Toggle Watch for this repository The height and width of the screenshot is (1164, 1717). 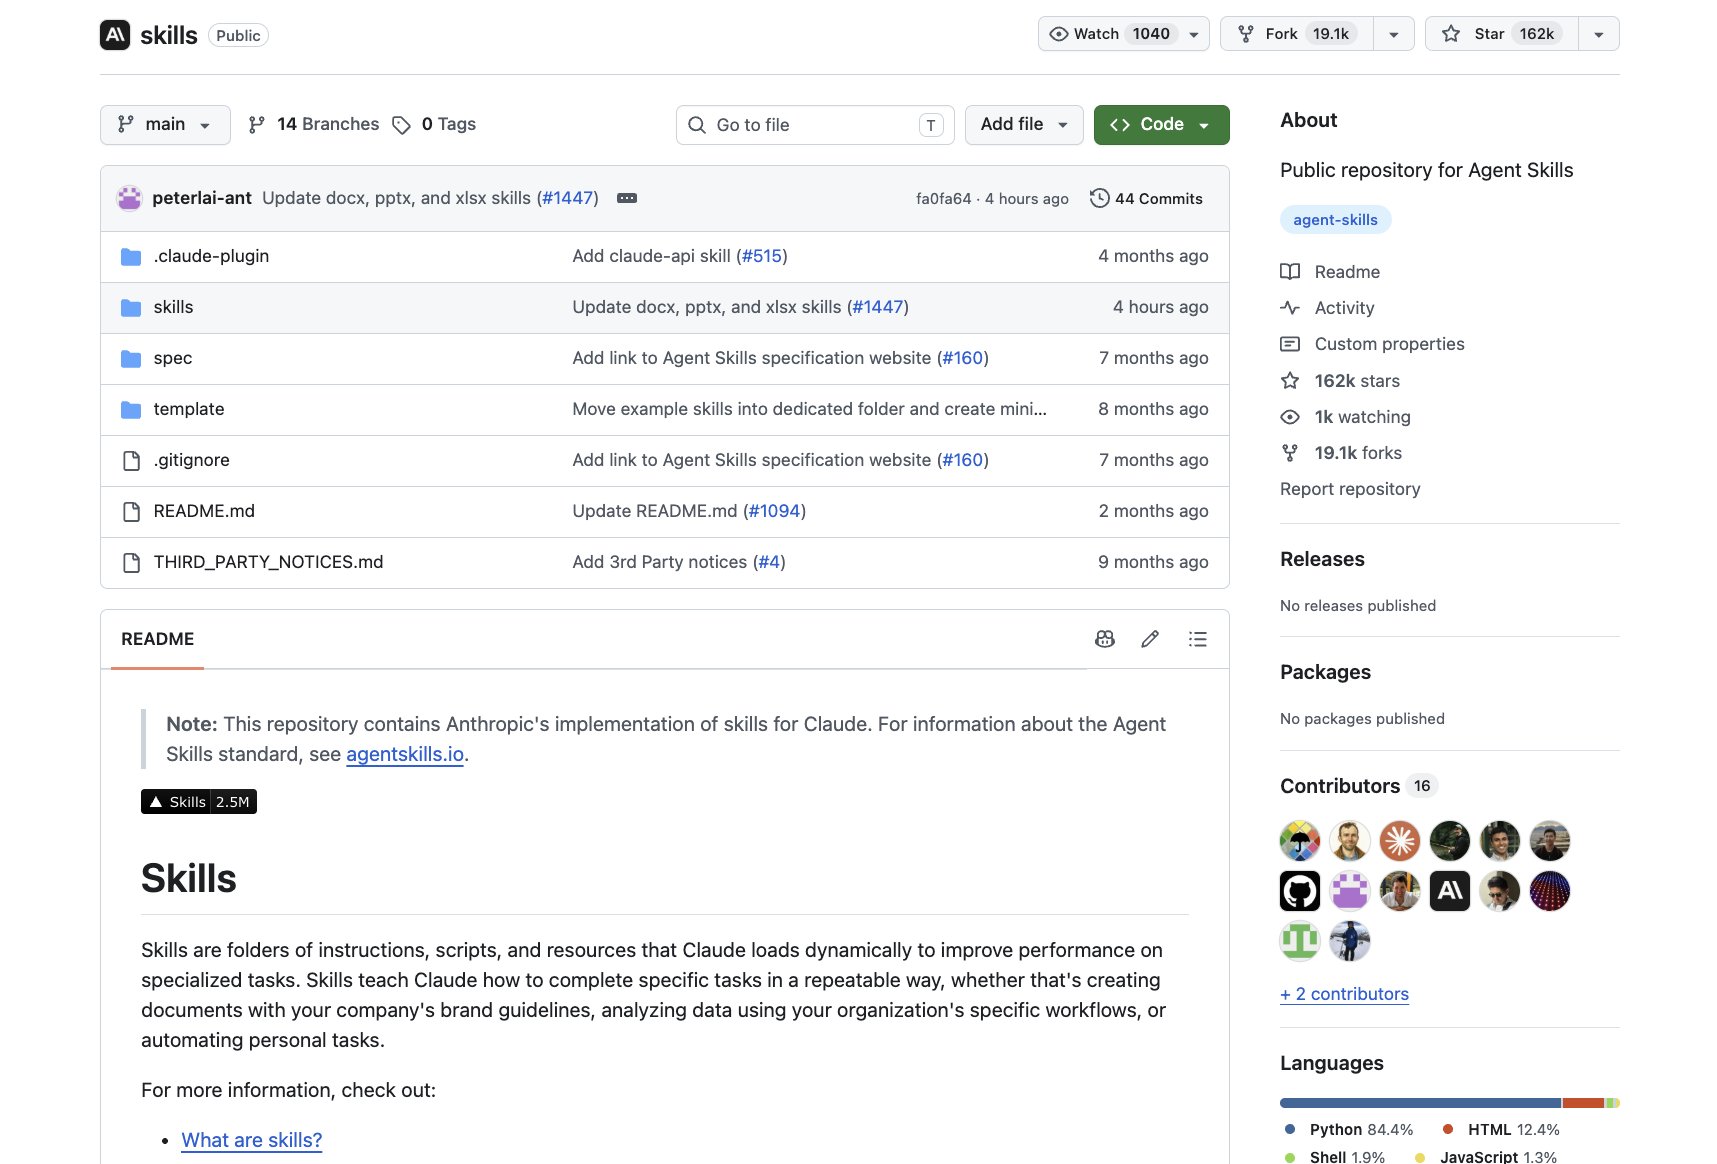[x=1123, y=34]
